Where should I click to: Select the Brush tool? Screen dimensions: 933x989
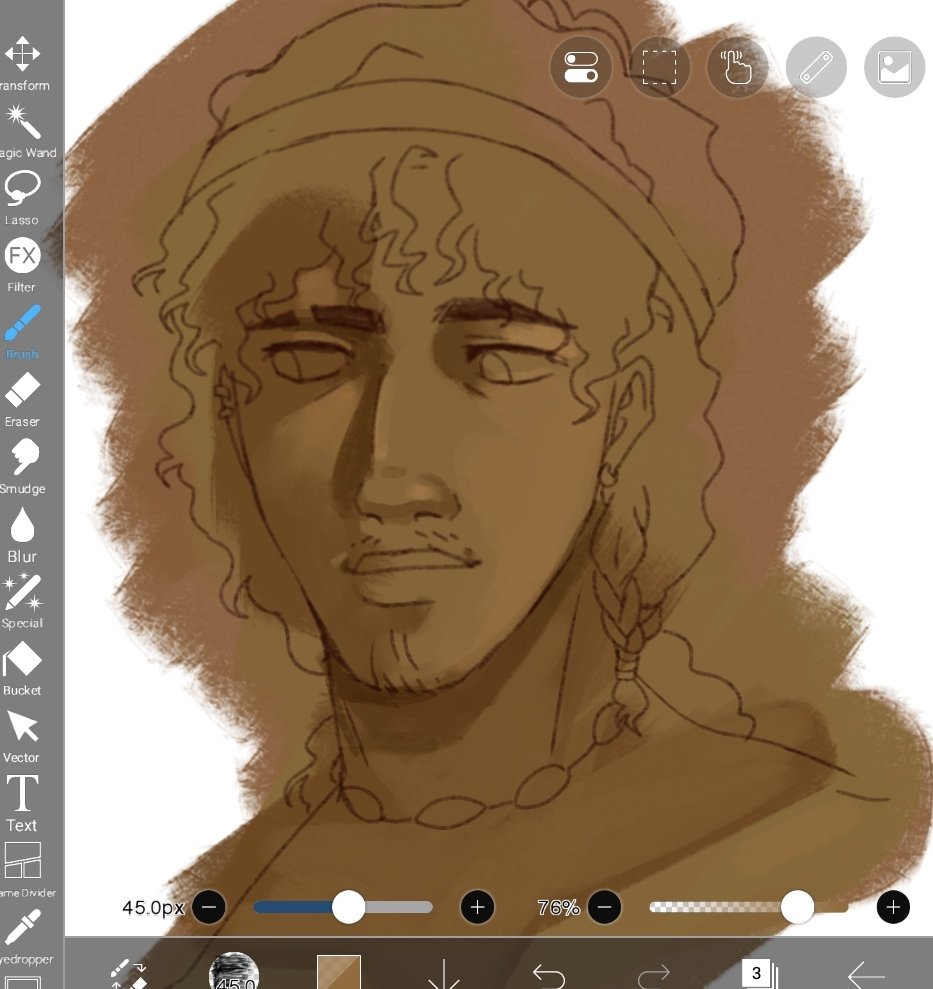pyautogui.click(x=22, y=332)
